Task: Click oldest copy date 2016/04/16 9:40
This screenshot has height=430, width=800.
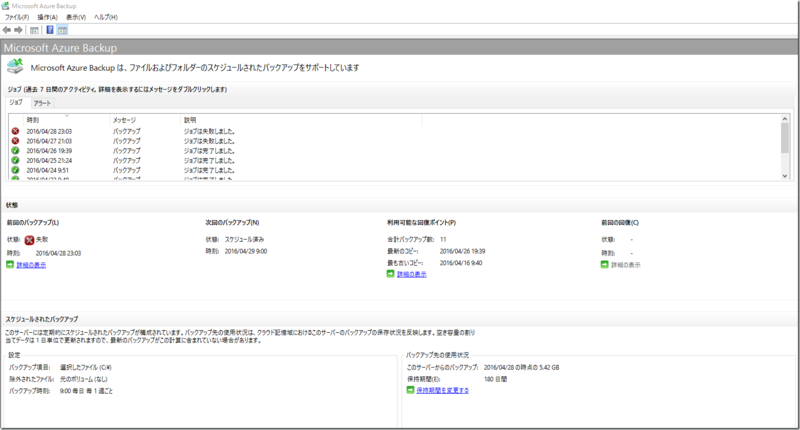Action: 461,263
